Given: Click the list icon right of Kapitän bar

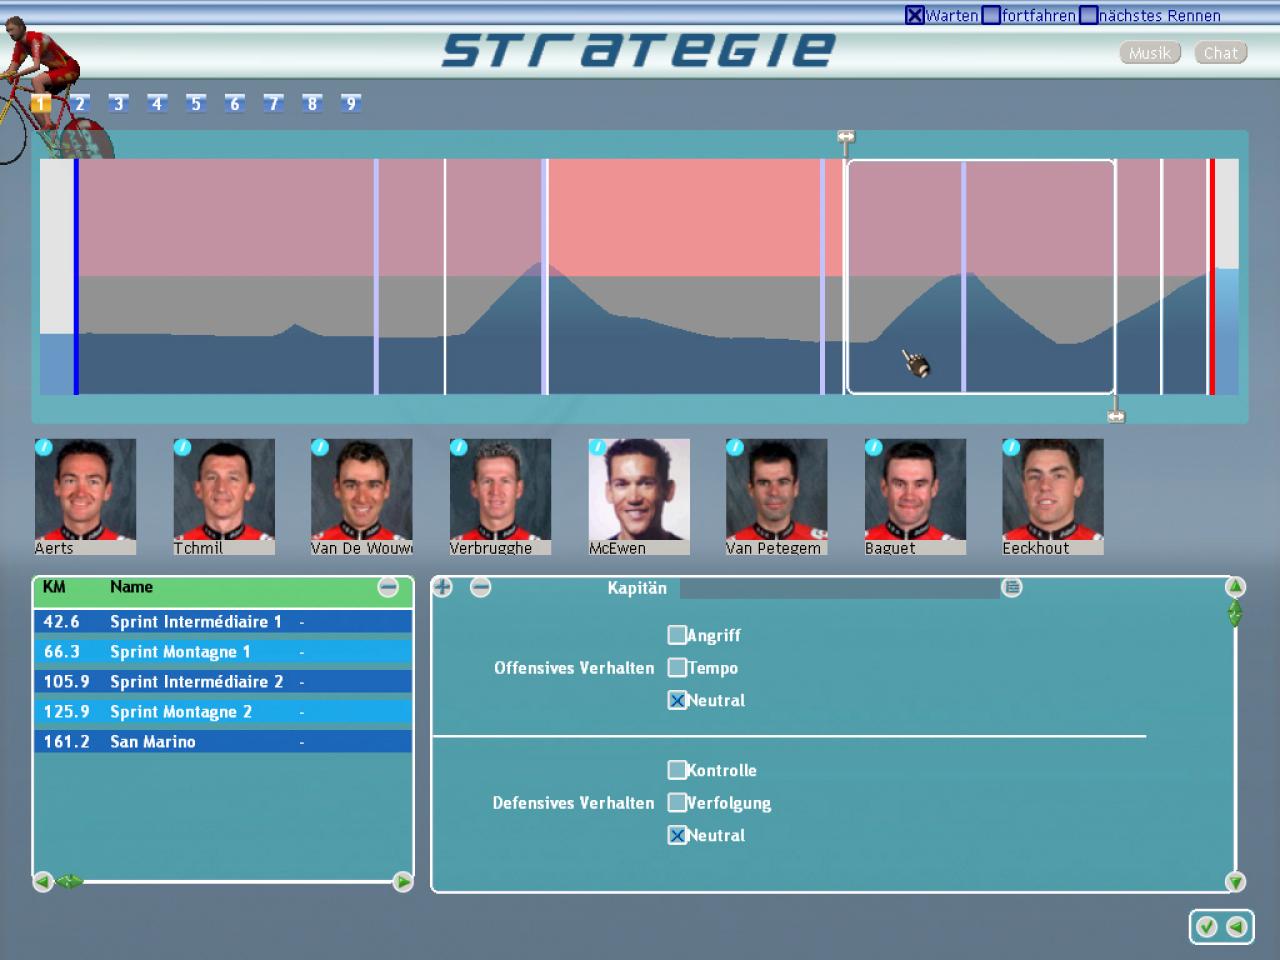Looking at the screenshot, I should coord(1012,587).
